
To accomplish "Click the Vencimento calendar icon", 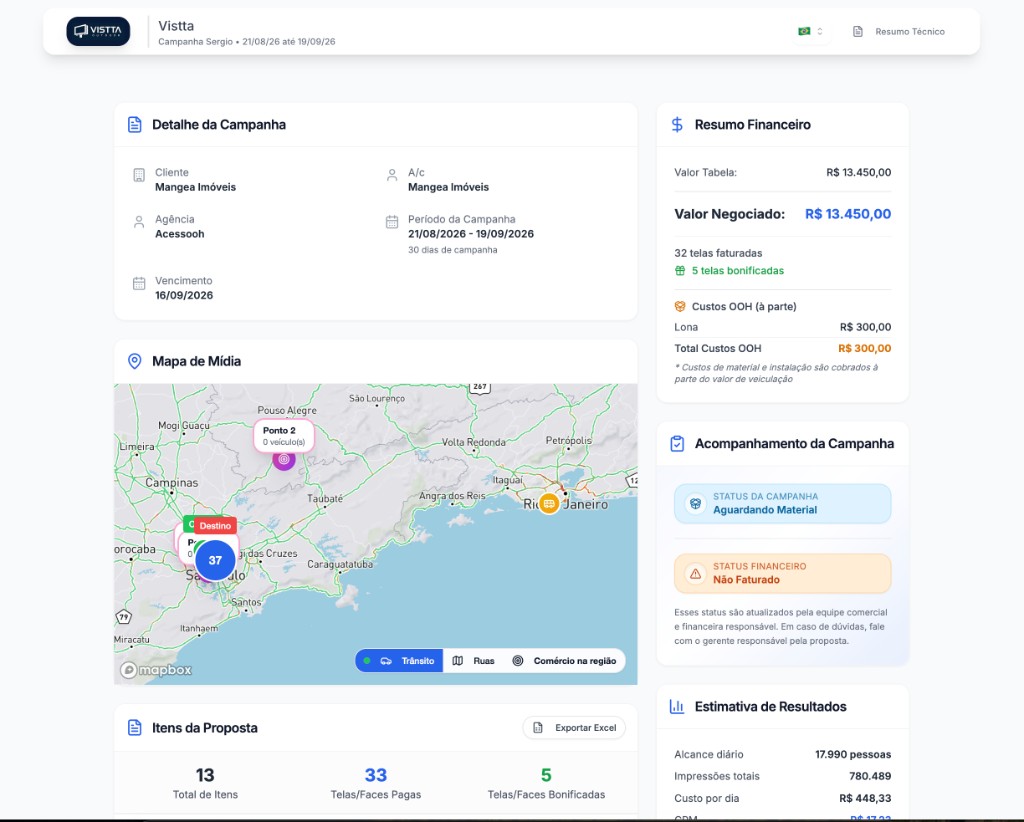I will 139,283.
